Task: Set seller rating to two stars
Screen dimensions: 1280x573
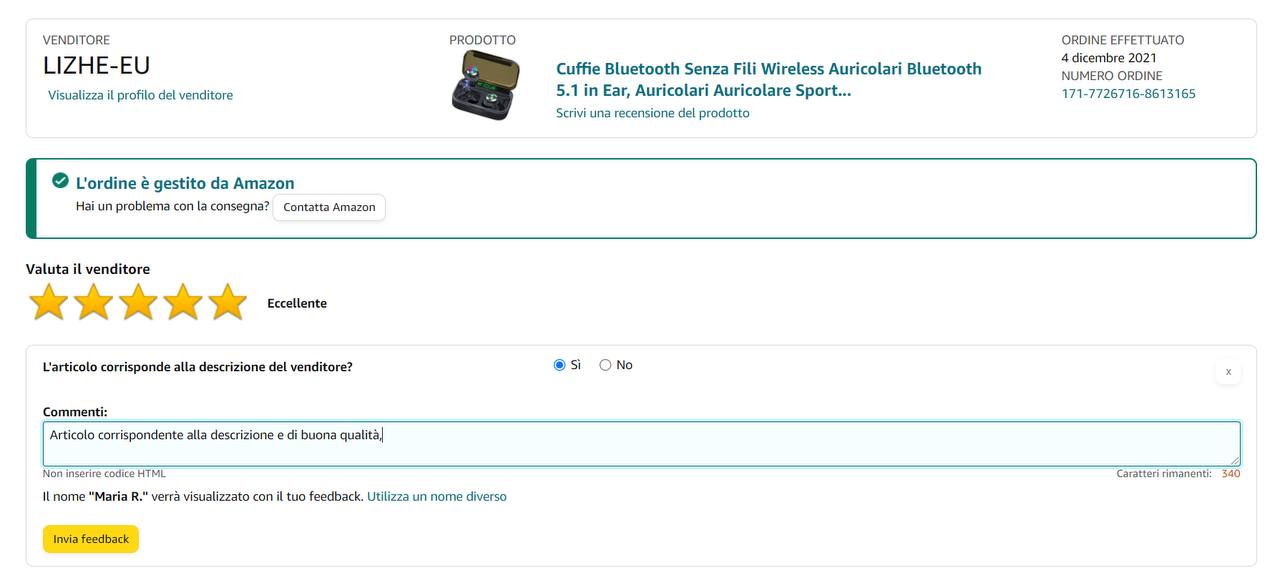Action: tap(93, 302)
